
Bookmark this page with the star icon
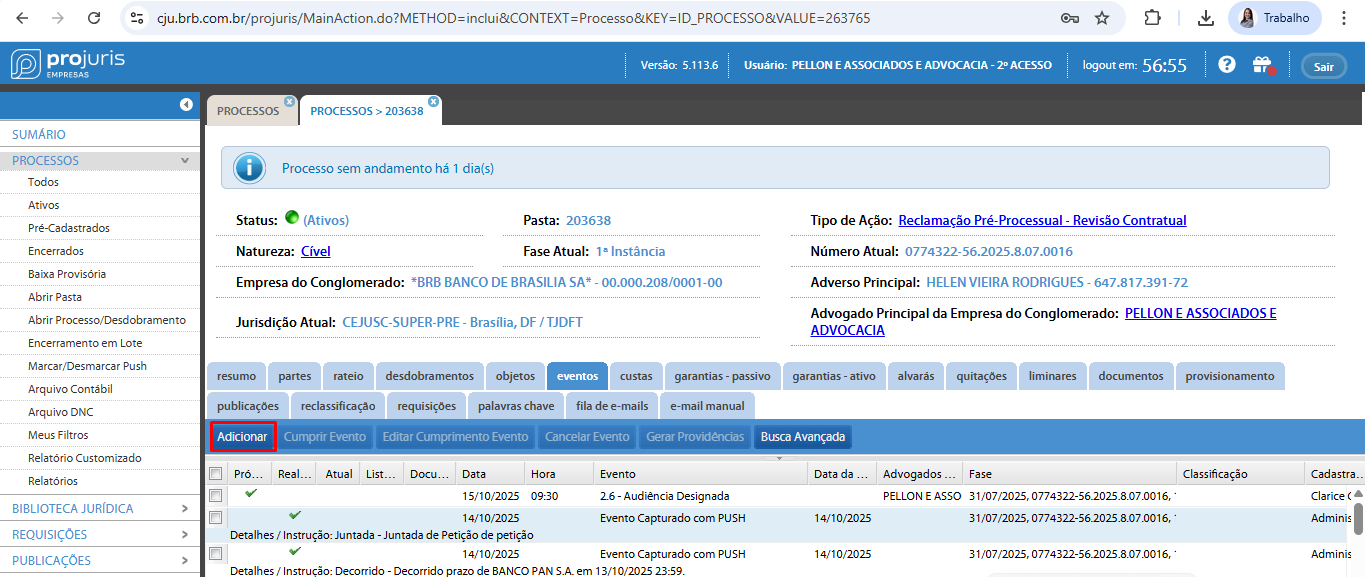pyautogui.click(x=1102, y=18)
